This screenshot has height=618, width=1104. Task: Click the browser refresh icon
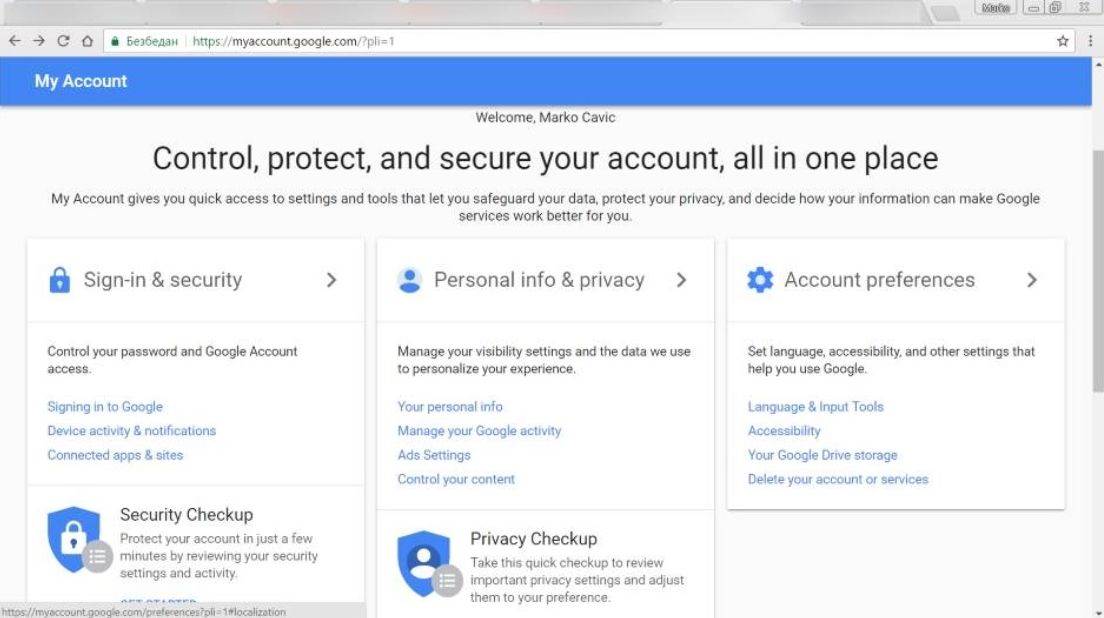(63, 41)
